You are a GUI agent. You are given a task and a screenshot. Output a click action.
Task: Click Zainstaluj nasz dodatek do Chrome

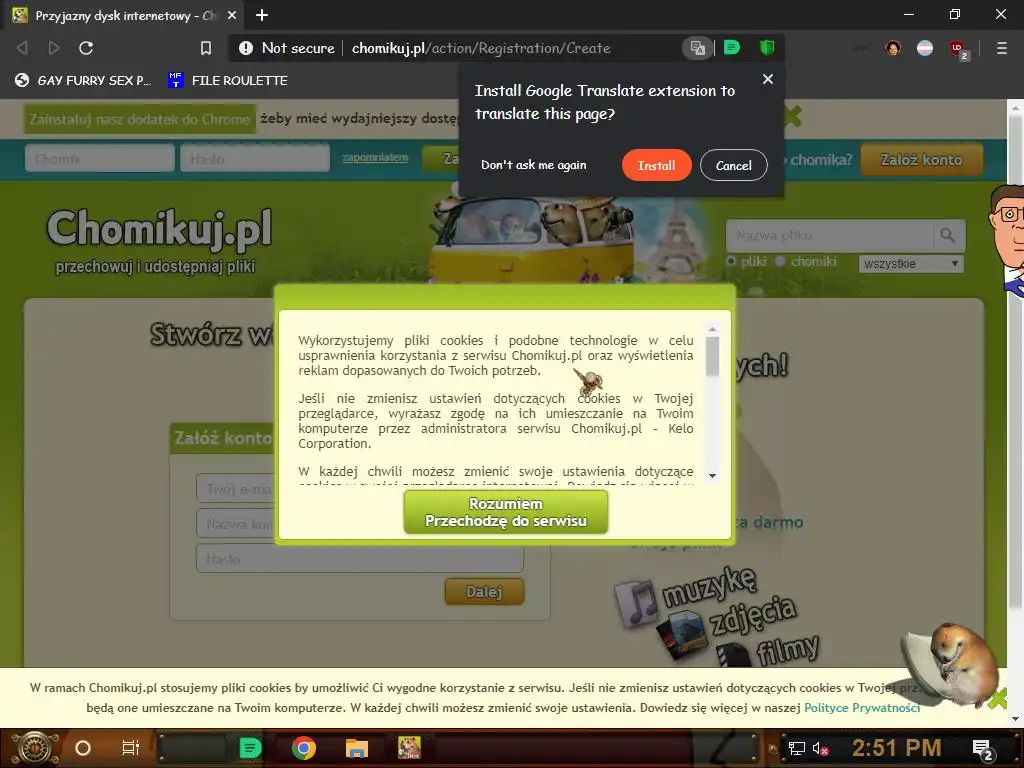coord(139,119)
